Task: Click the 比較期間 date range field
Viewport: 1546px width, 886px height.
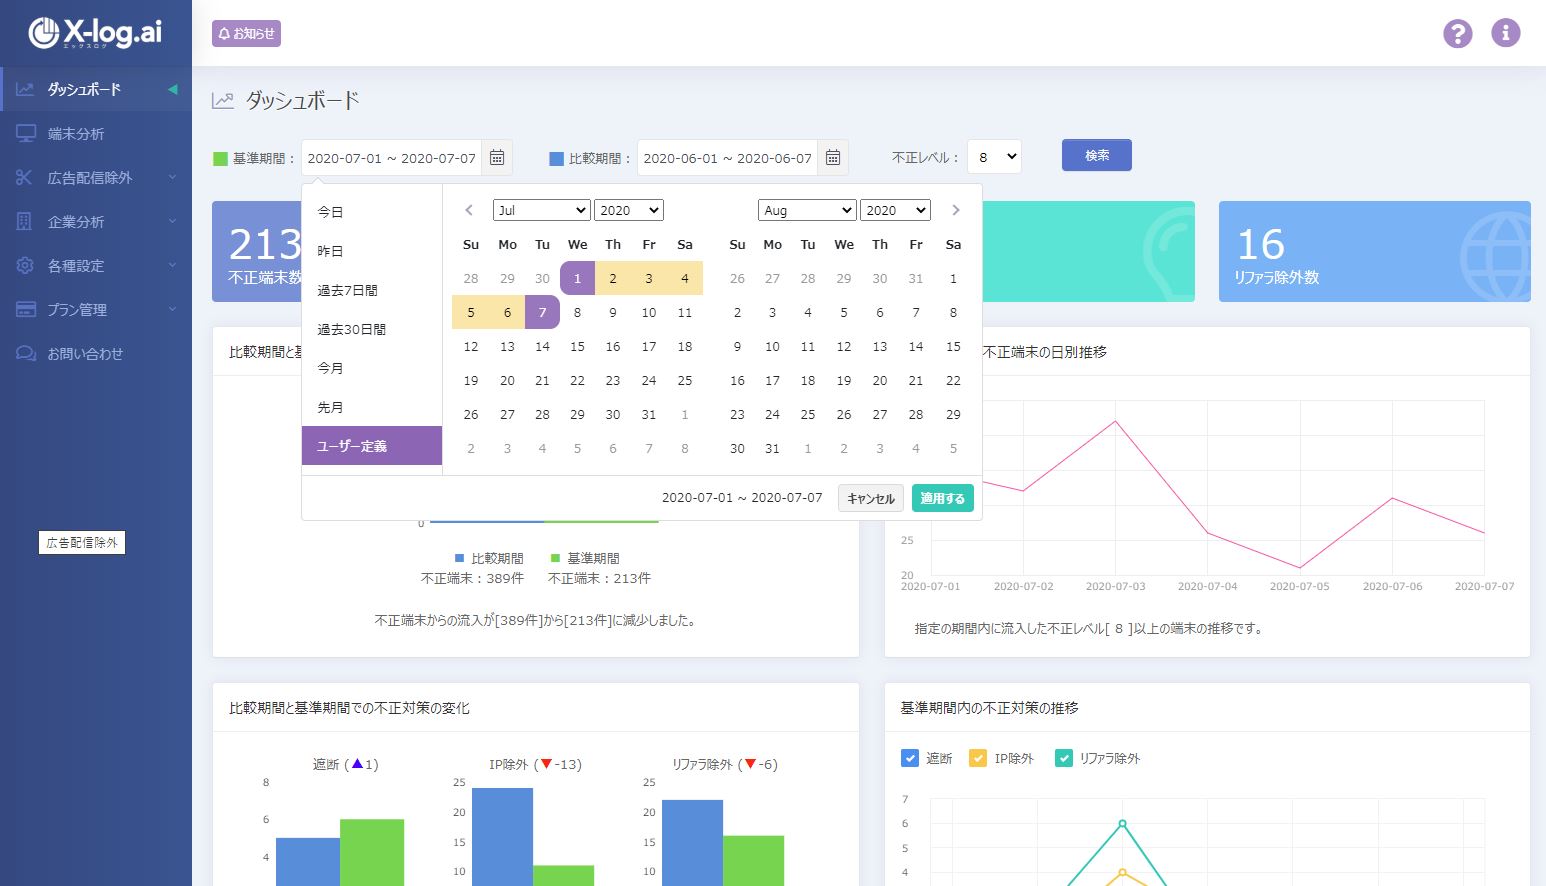Action: click(x=727, y=157)
